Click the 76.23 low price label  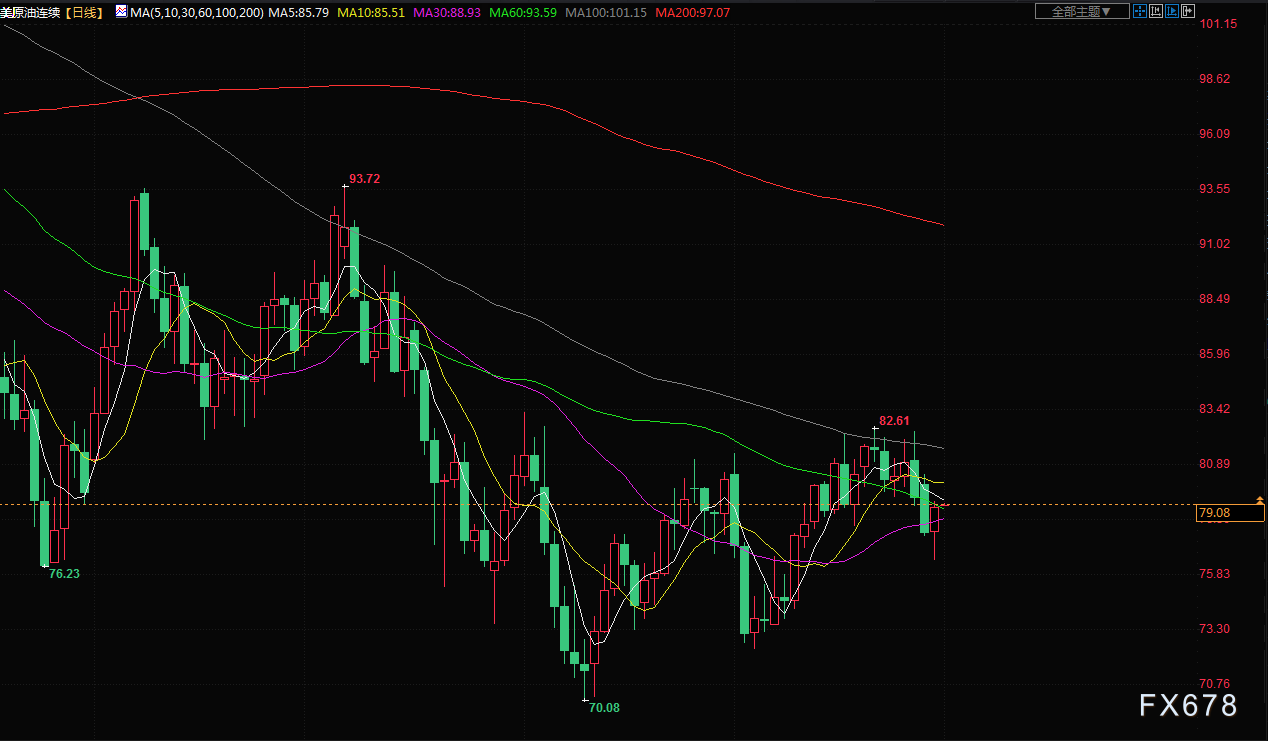pos(64,574)
